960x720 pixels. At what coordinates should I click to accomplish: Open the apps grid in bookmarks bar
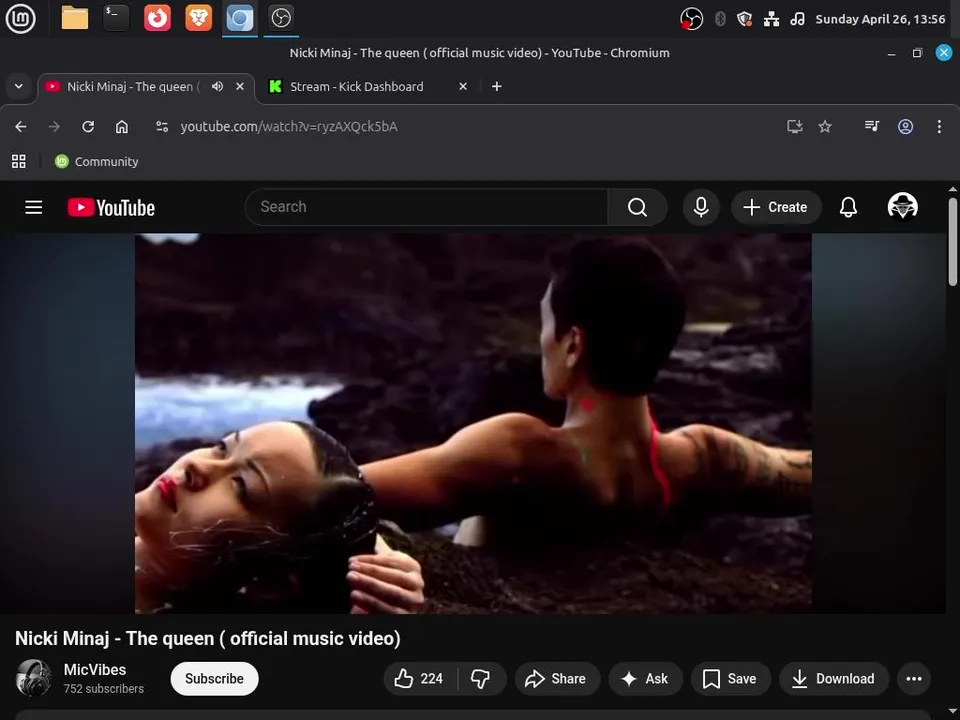tap(19, 162)
